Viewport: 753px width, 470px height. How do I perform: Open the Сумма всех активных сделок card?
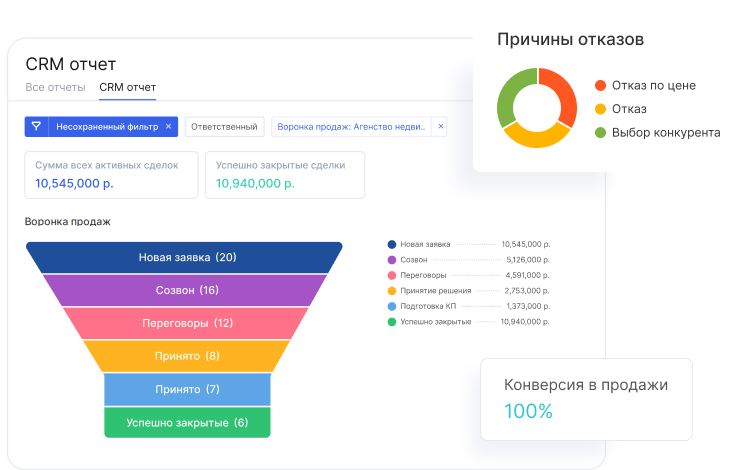point(110,174)
